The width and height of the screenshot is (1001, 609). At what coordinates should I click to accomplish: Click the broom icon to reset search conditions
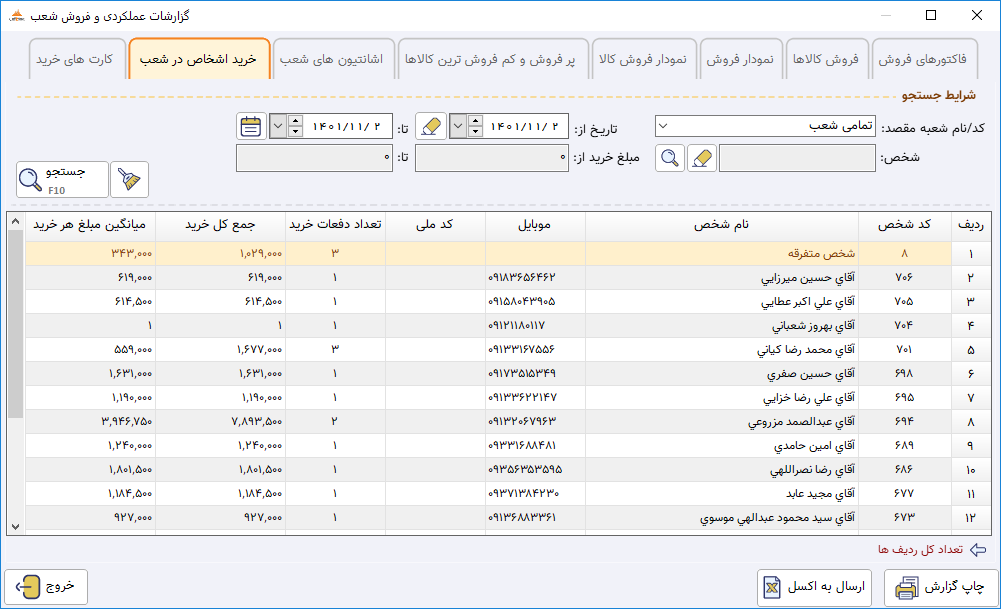(130, 179)
